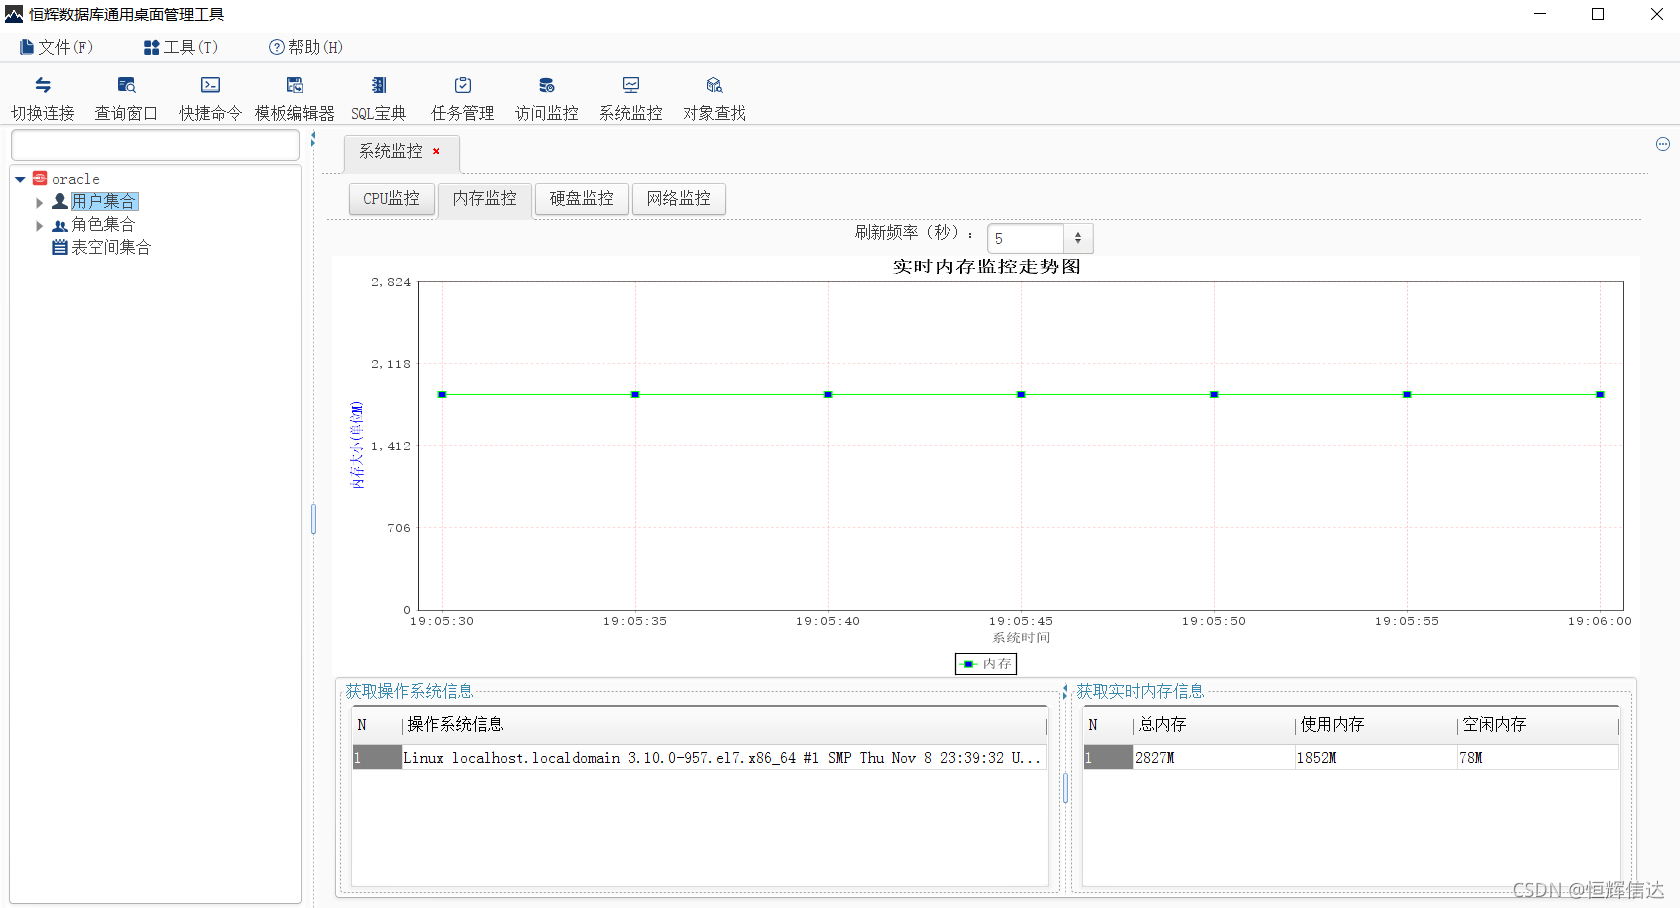Click the 空闲内存 column header
The height and width of the screenshot is (908, 1680).
(x=1538, y=724)
